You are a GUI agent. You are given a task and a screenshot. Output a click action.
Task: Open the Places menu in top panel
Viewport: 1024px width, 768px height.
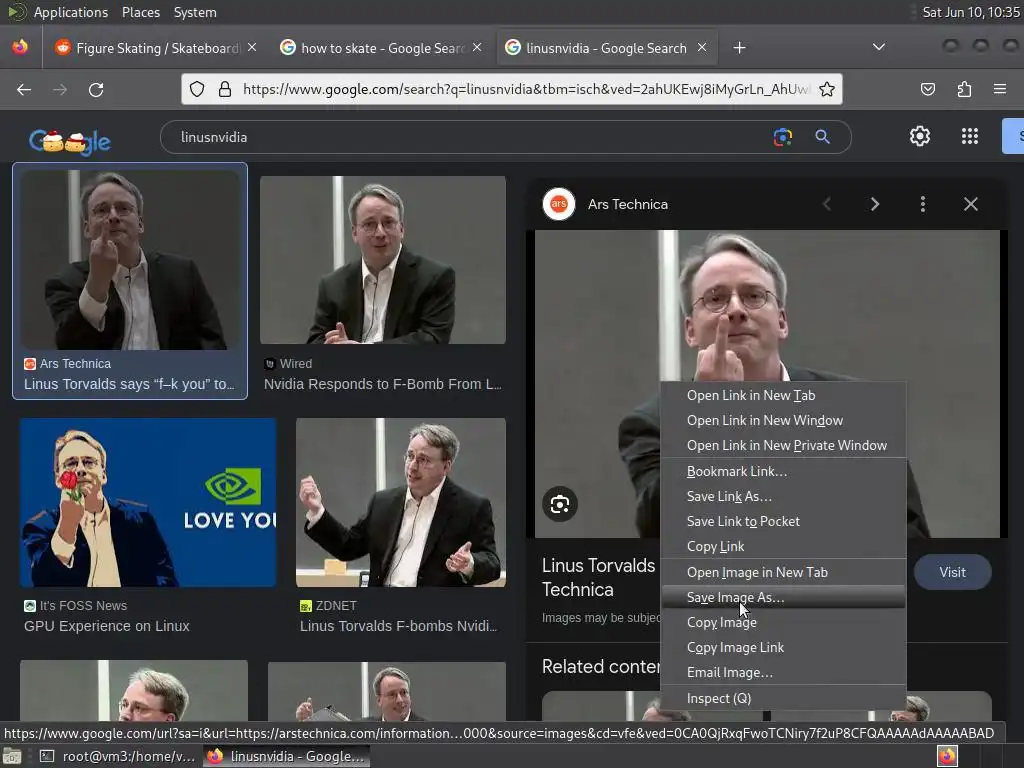pyautogui.click(x=141, y=12)
